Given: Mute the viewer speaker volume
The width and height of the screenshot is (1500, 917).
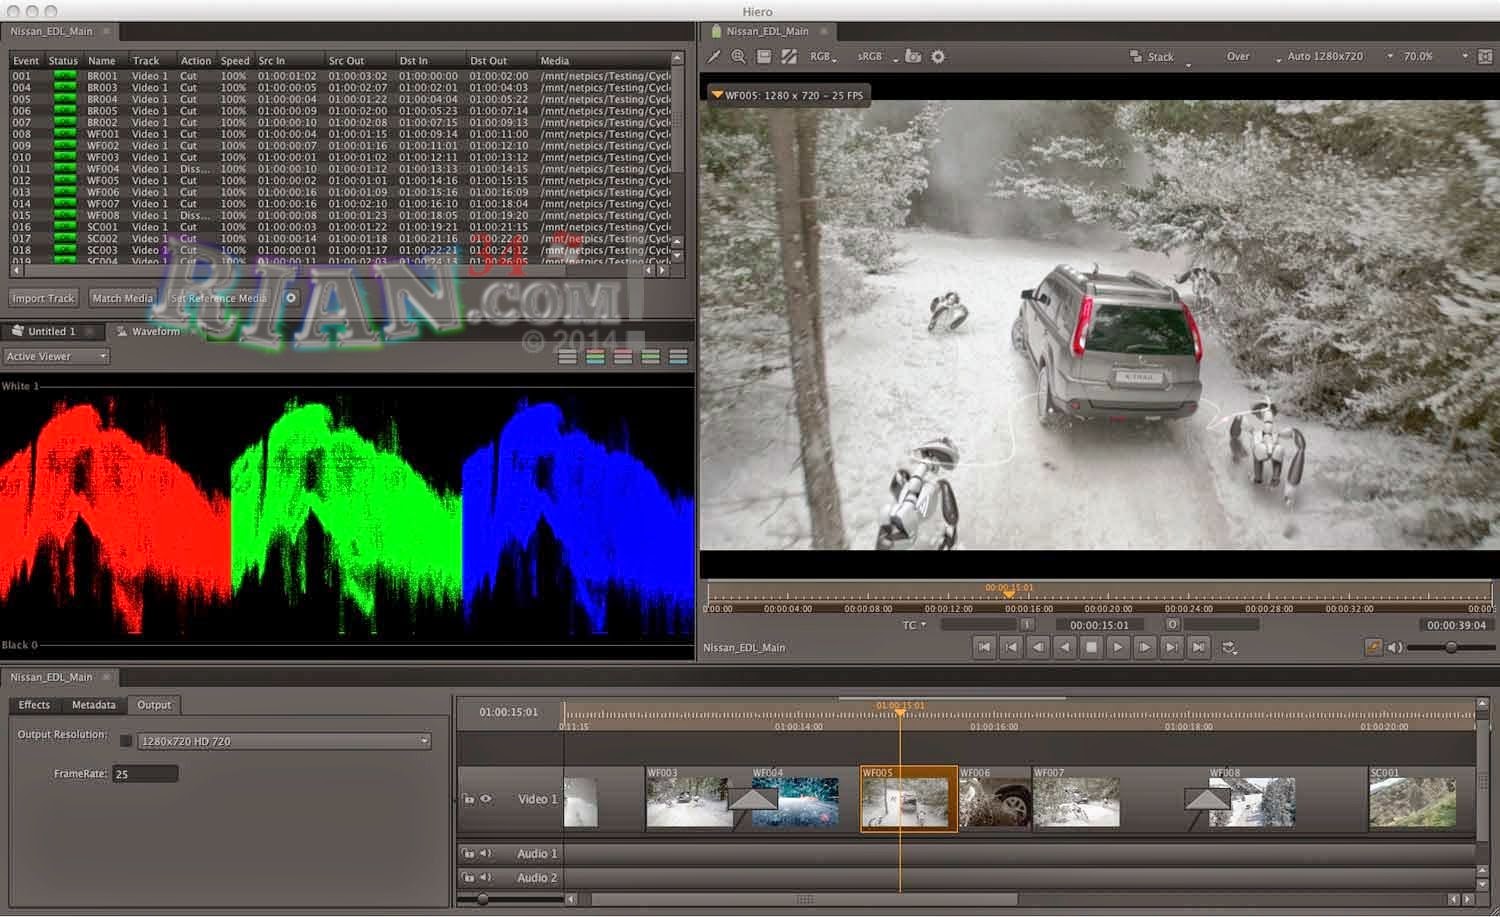Looking at the screenshot, I should [1395, 648].
